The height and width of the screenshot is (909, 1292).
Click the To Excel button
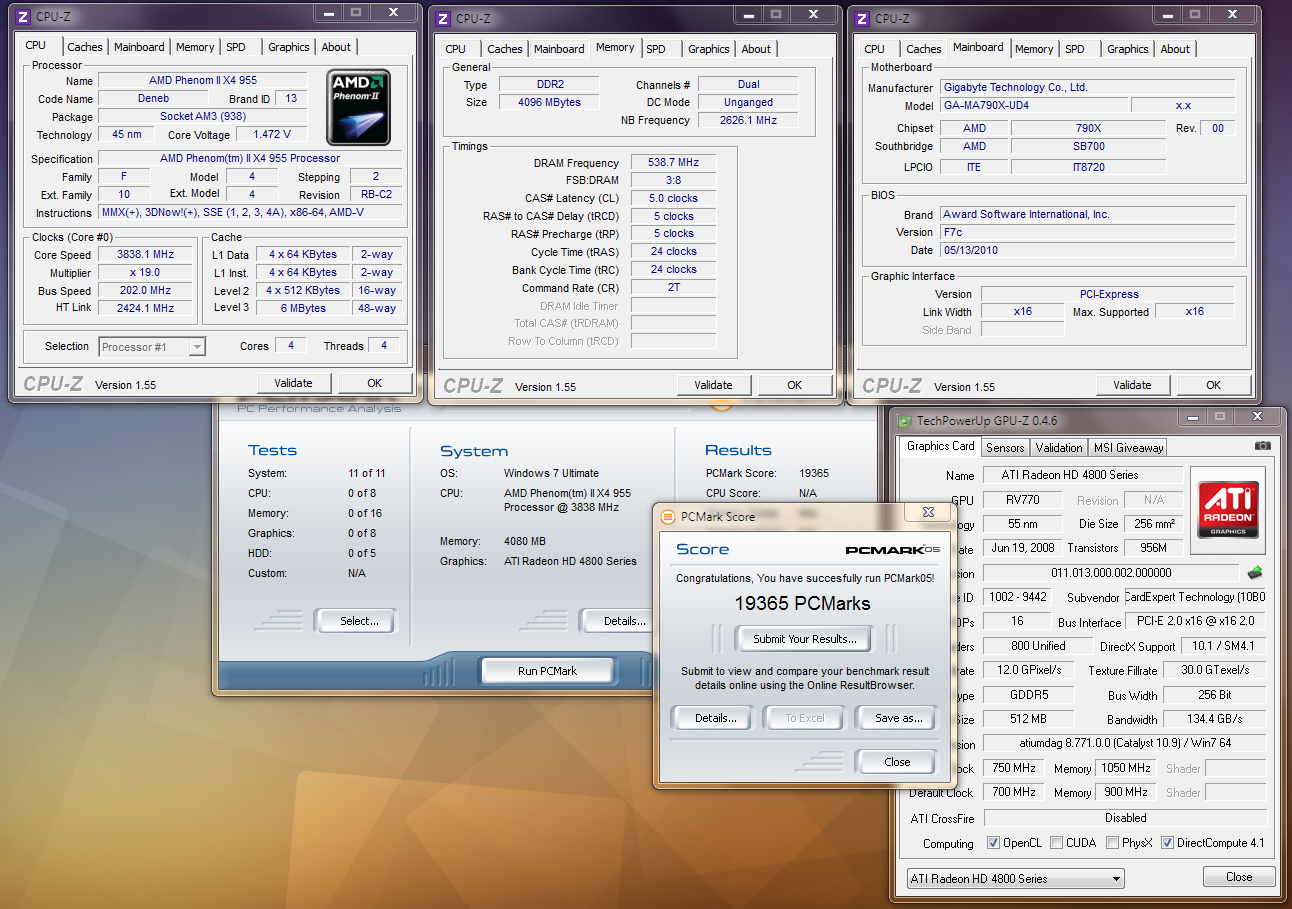click(x=805, y=718)
